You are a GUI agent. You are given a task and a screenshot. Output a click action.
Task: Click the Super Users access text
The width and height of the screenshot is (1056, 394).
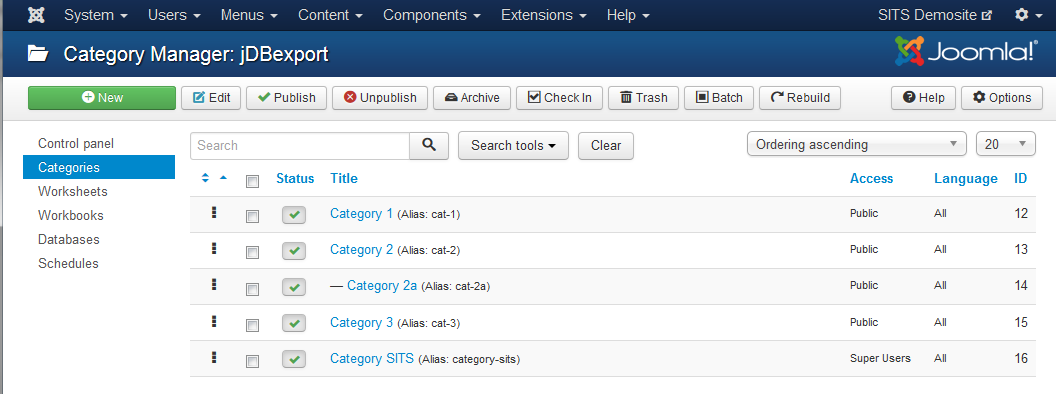click(x=880, y=358)
